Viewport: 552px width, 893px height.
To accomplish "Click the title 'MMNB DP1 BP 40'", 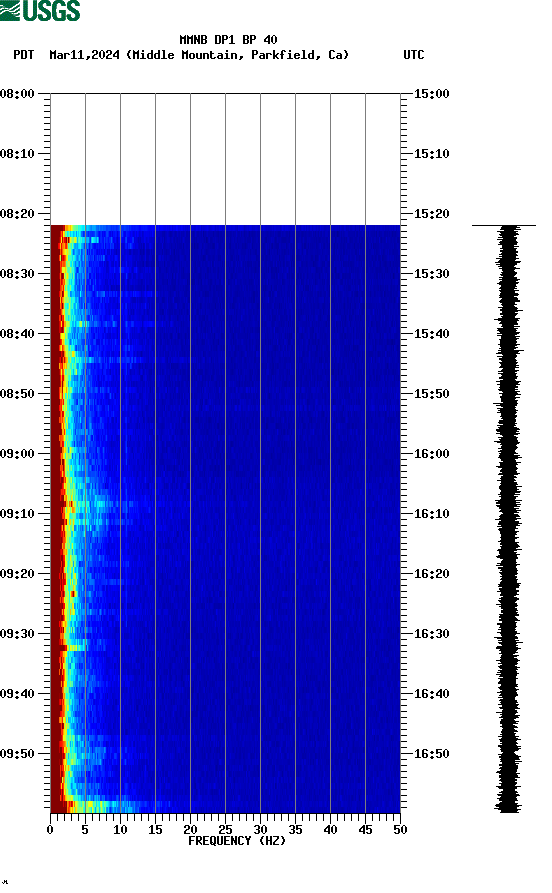I will point(228,40).
